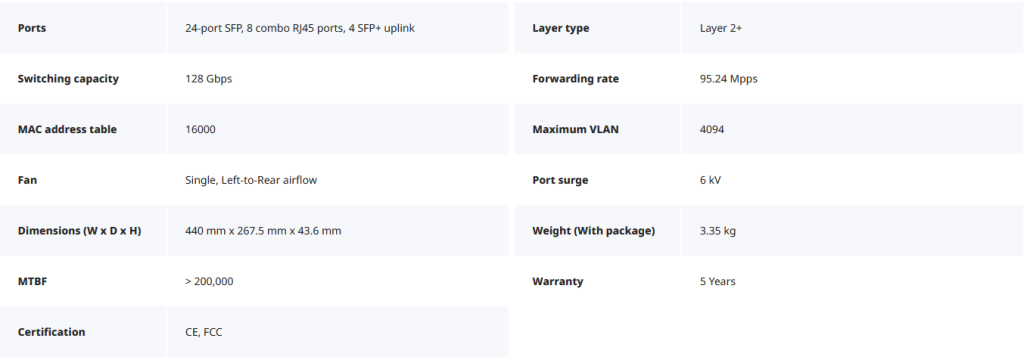Select the CE, FCC certification value
Image resolution: width=1024 pixels, height=360 pixels.
point(204,332)
